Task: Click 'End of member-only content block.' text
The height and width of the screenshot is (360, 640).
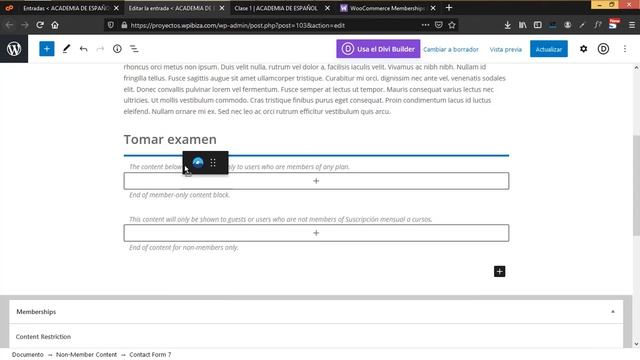Action: pos(179,195)
